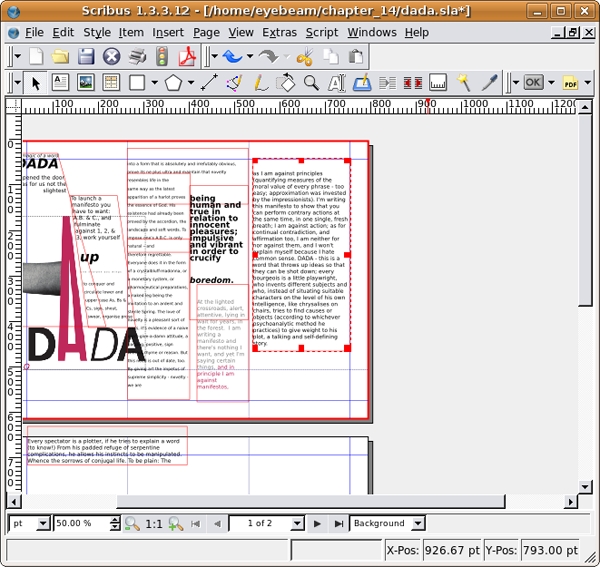Click the scissors Cut icon

[x=307, y=56]
